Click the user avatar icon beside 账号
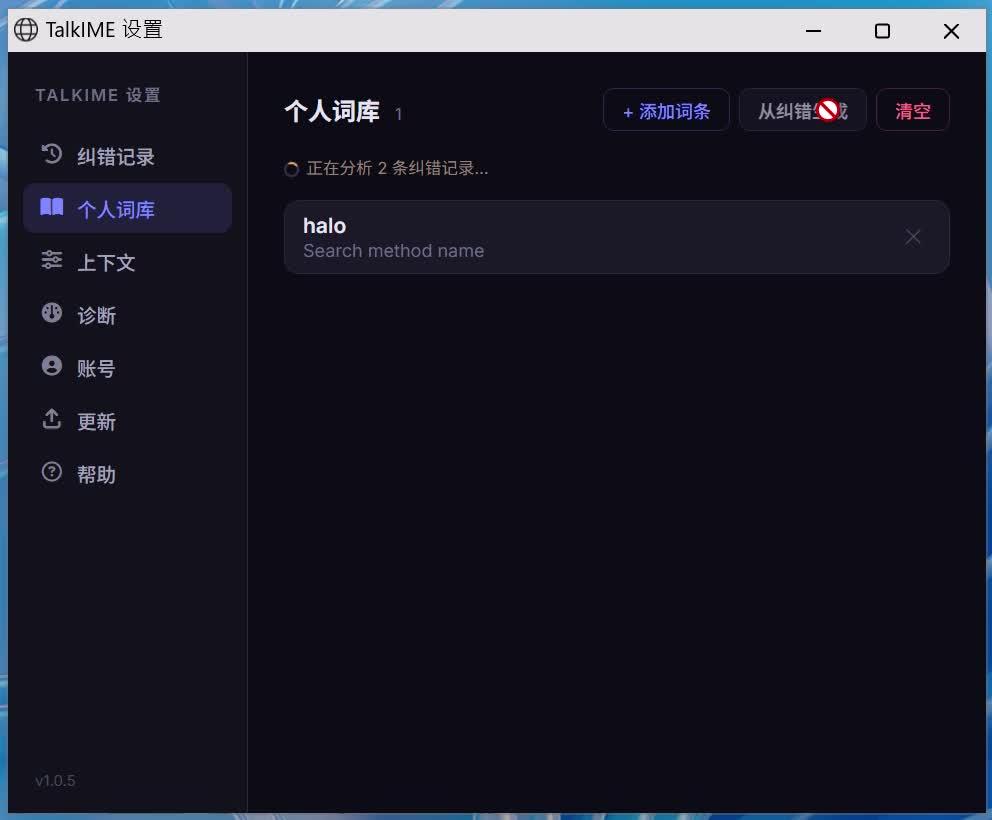The width and height of the screenshot is (992, 820). [x=51, y=366]
